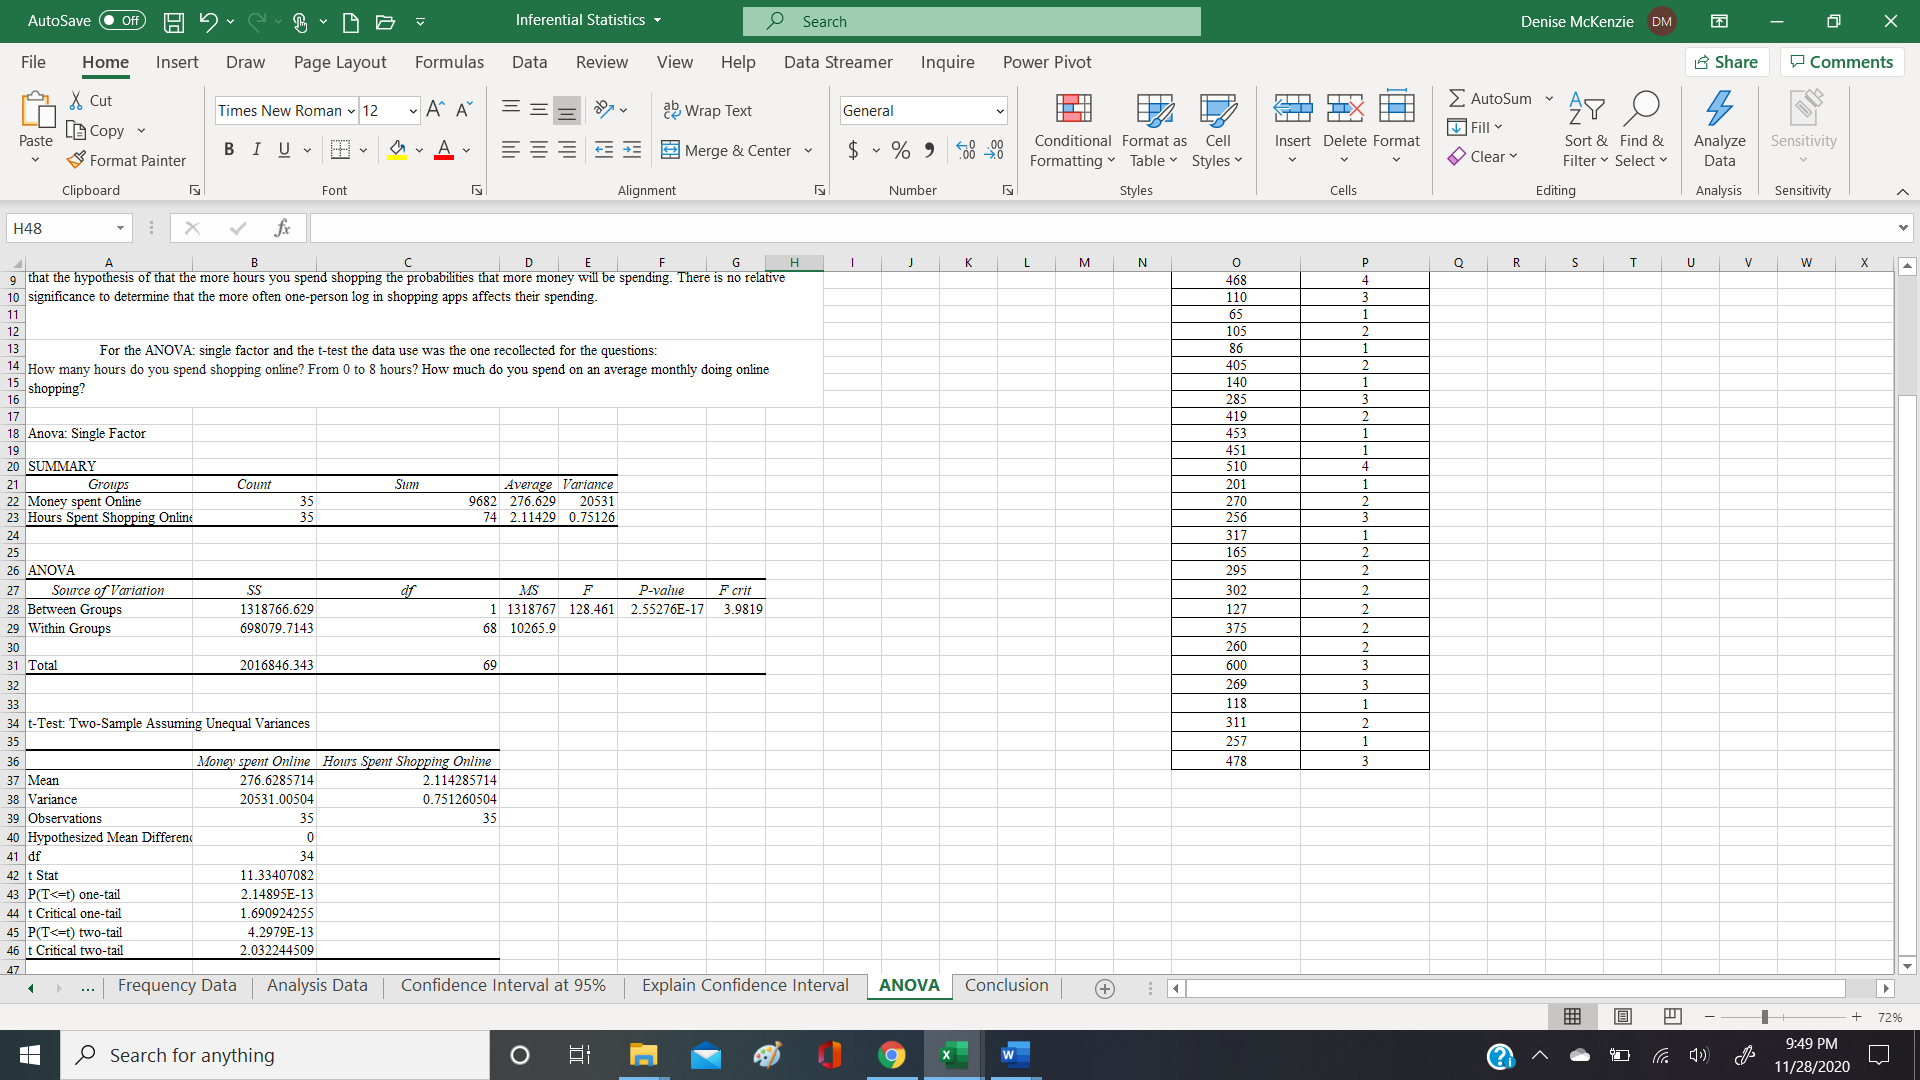Open Word from the taskbar
This screenshot has width=1920, height=1080.
pyautogui.click(x=1014, y=1055)
